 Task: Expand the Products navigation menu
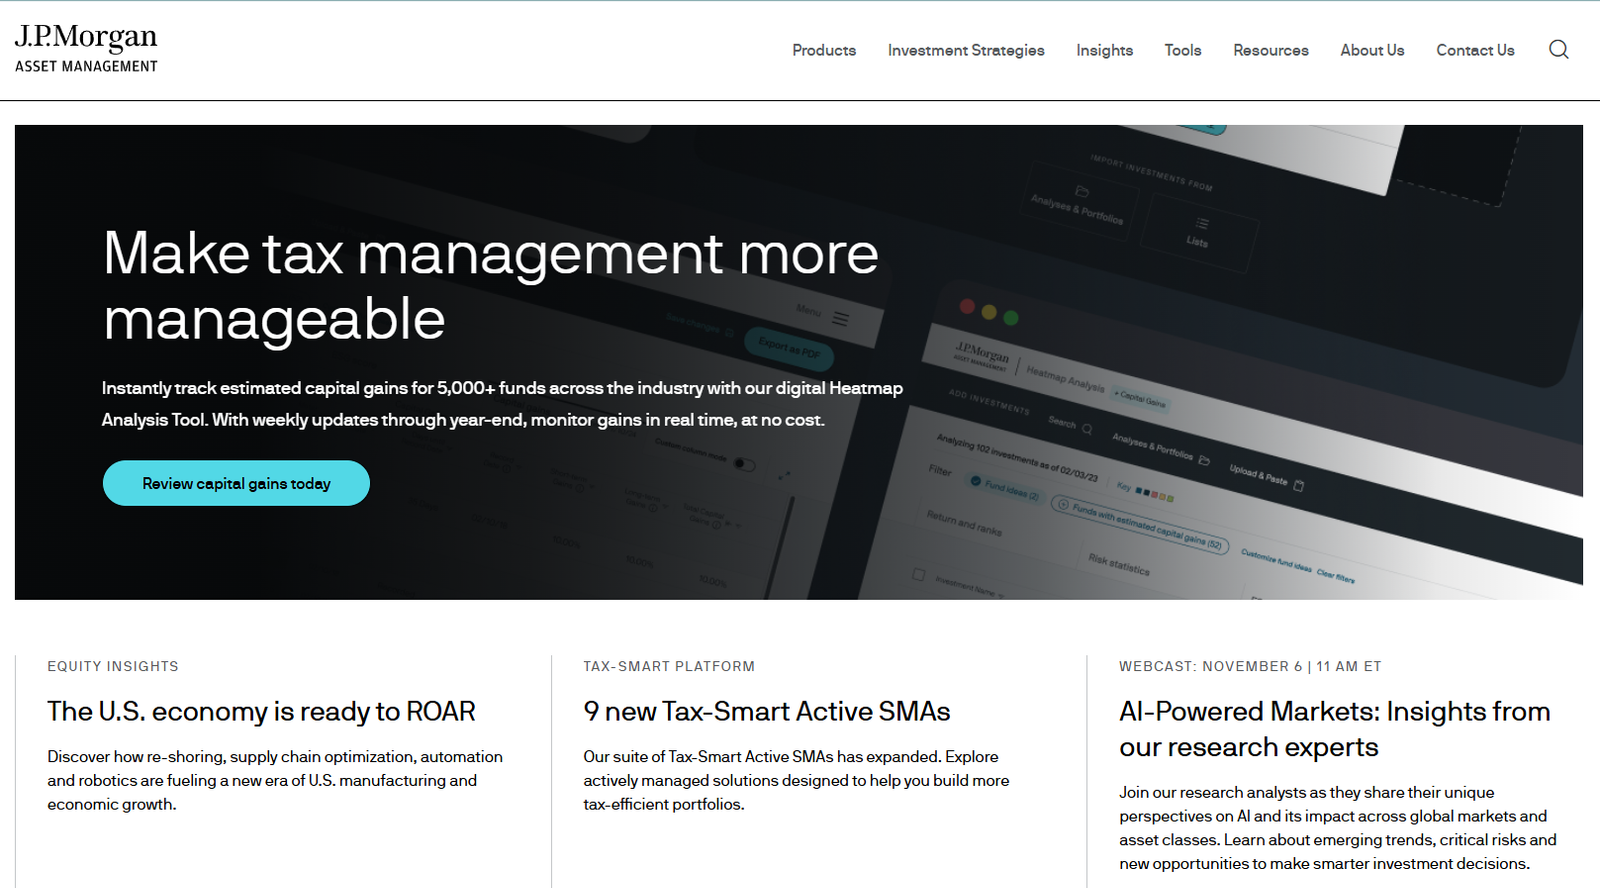point(823,50)
